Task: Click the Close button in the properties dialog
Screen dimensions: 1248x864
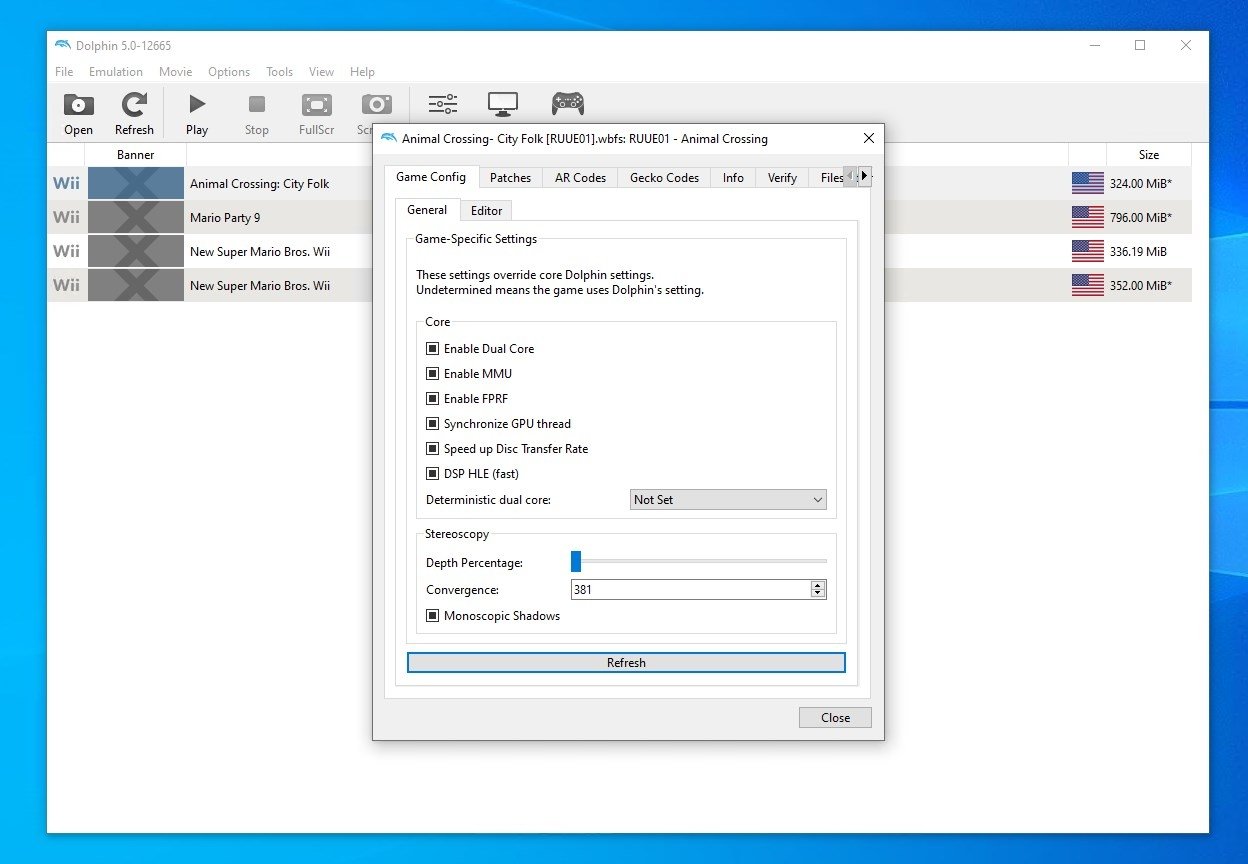Action: click(835, 717)
